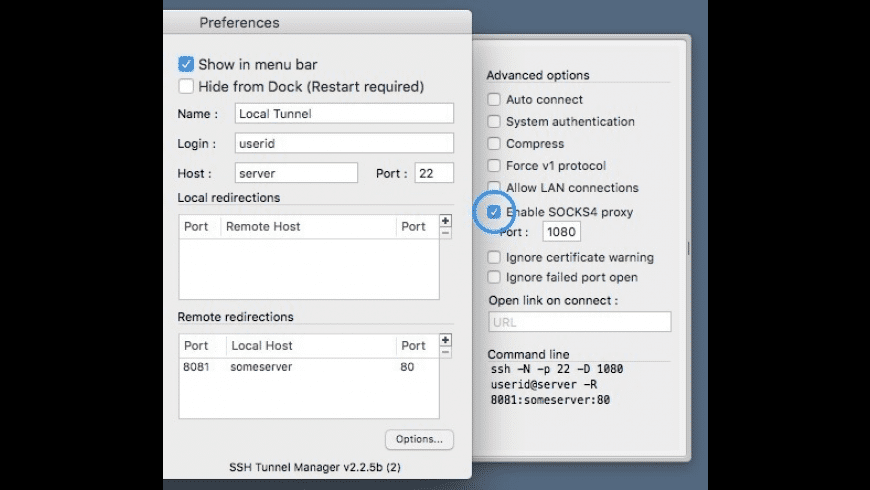Image resolution: width=870 pixels, height=490 pixels.
Task: Select the 8081 someserver remote redirection row
Action: pos(300,367)
